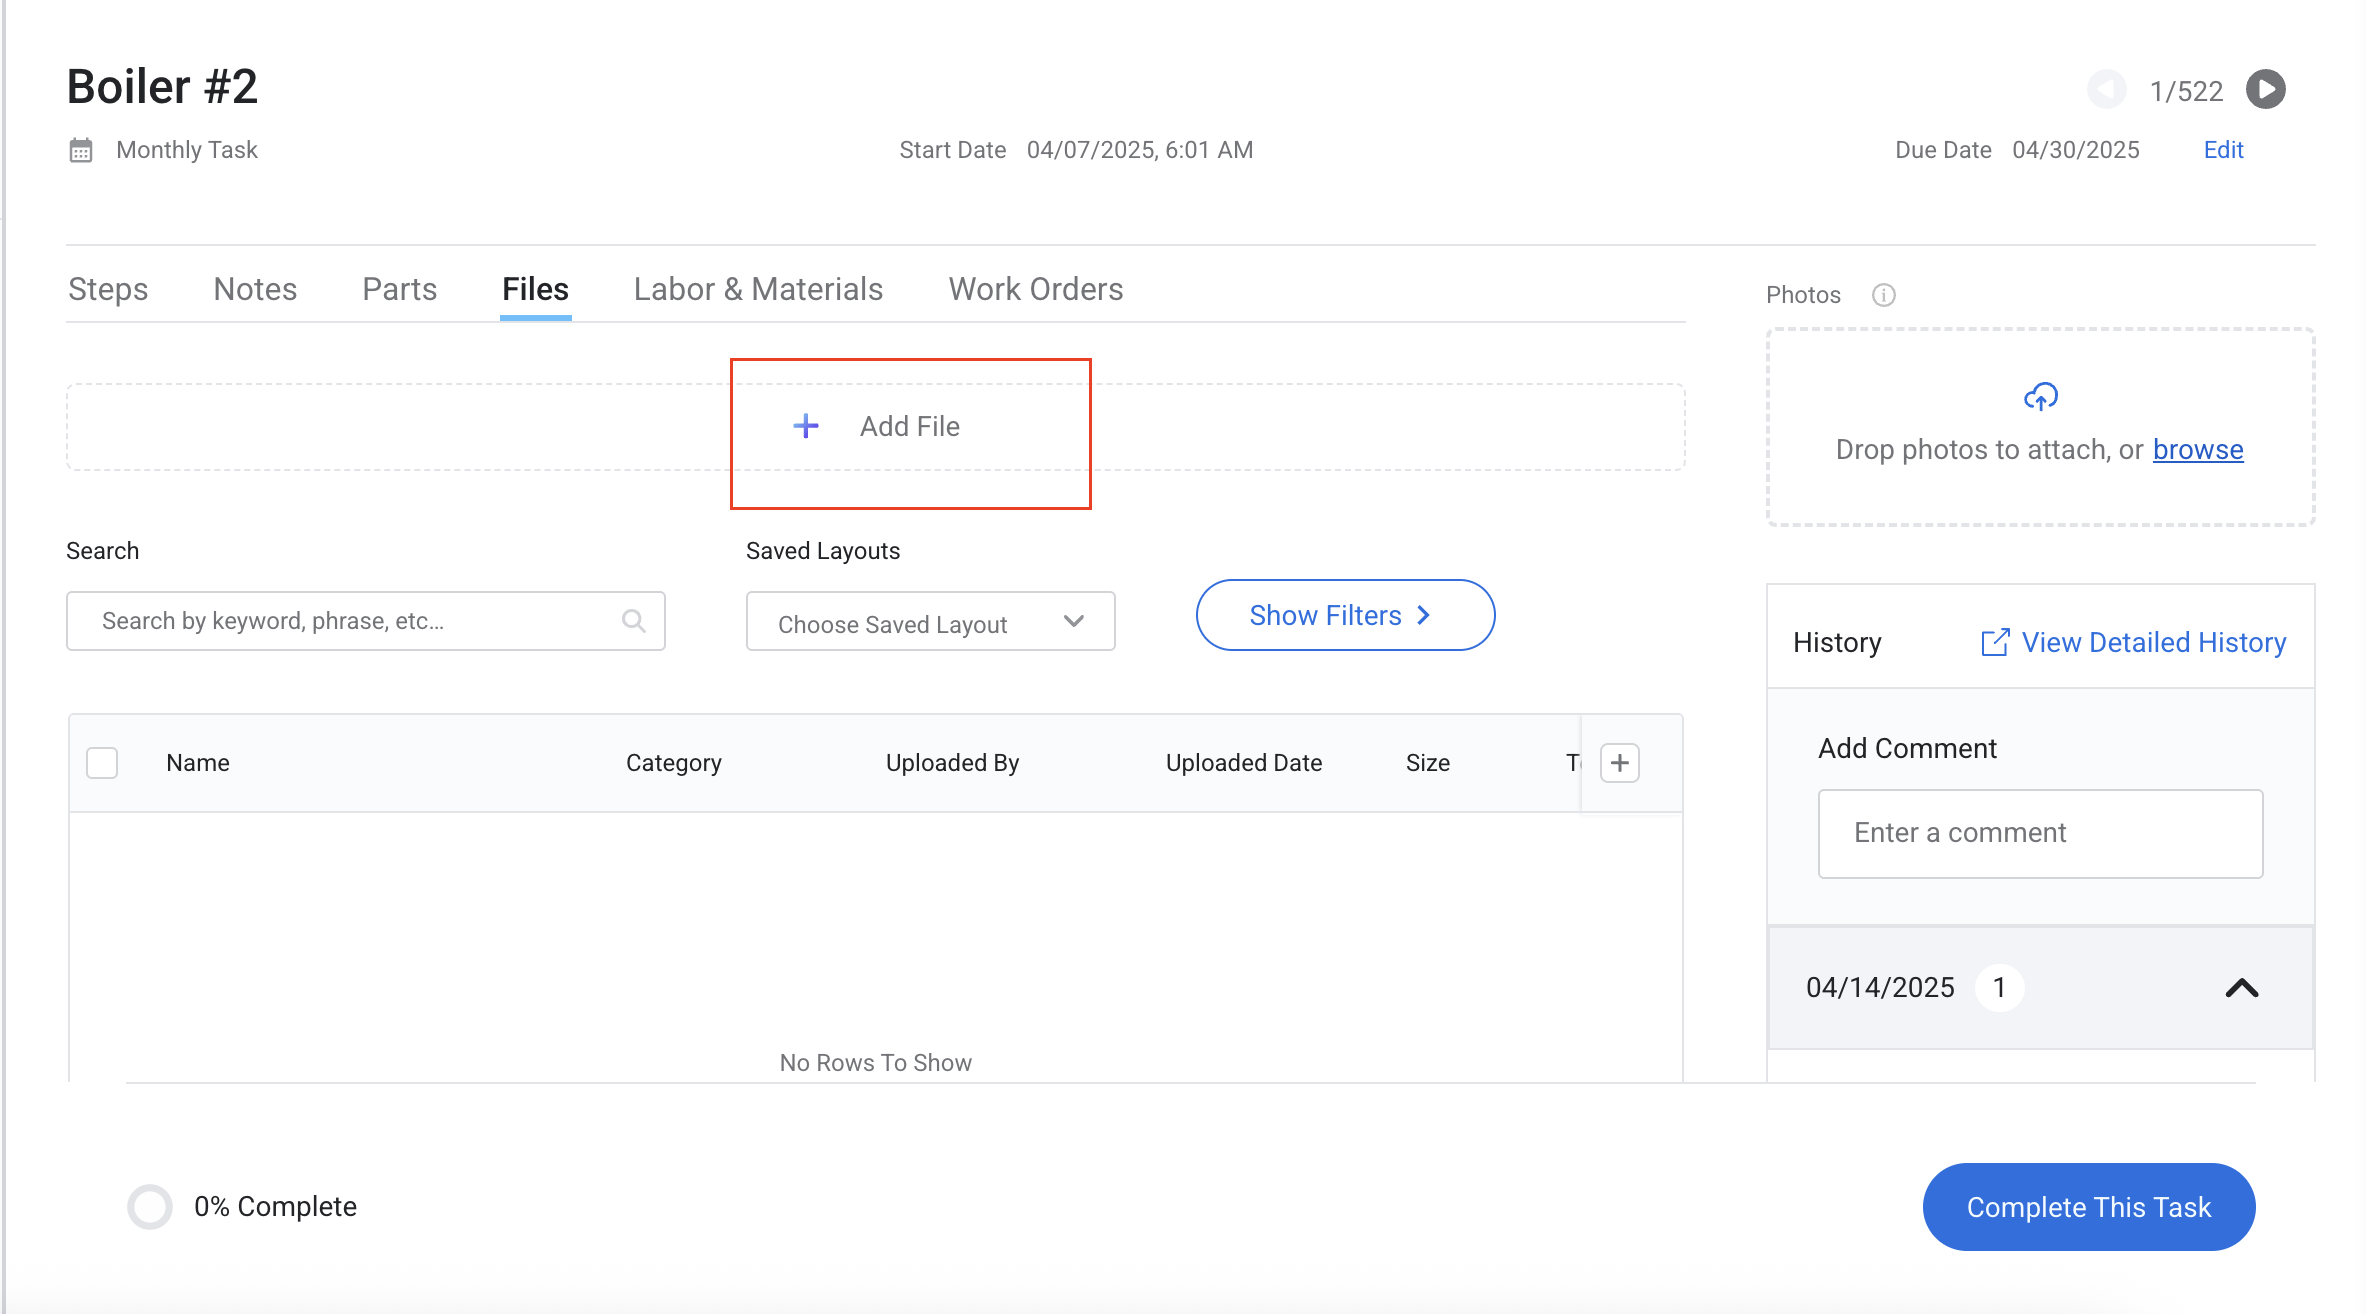Click the Monthly Task label
This screenshot has height=1314, width=2366.
coord(187,150)
